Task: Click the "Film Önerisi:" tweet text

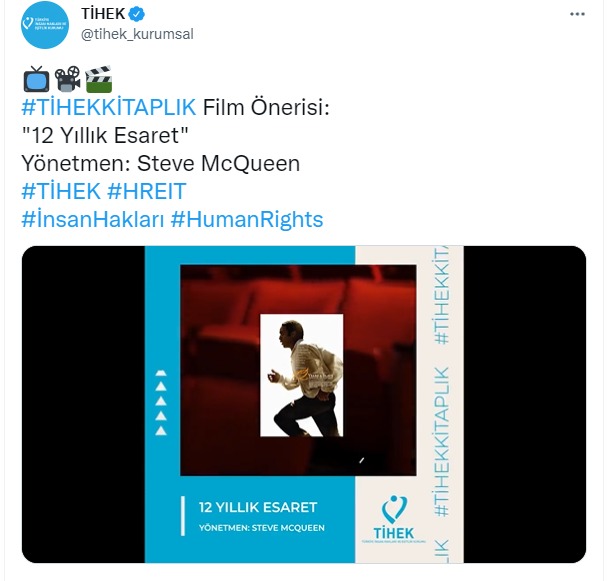Action: tap(266, 107)
